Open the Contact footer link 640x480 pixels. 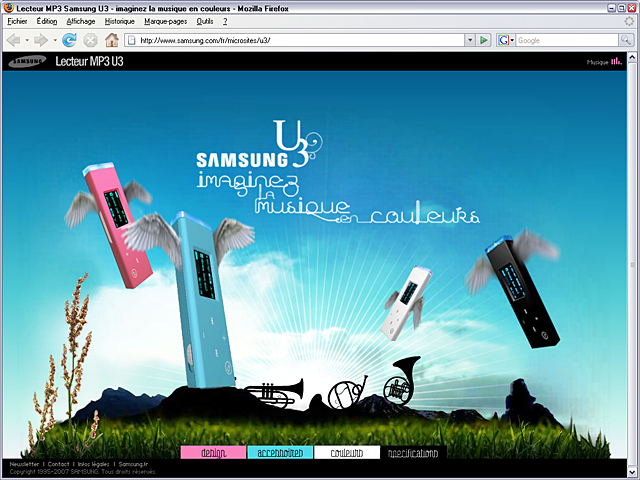[x=58, y=464]
